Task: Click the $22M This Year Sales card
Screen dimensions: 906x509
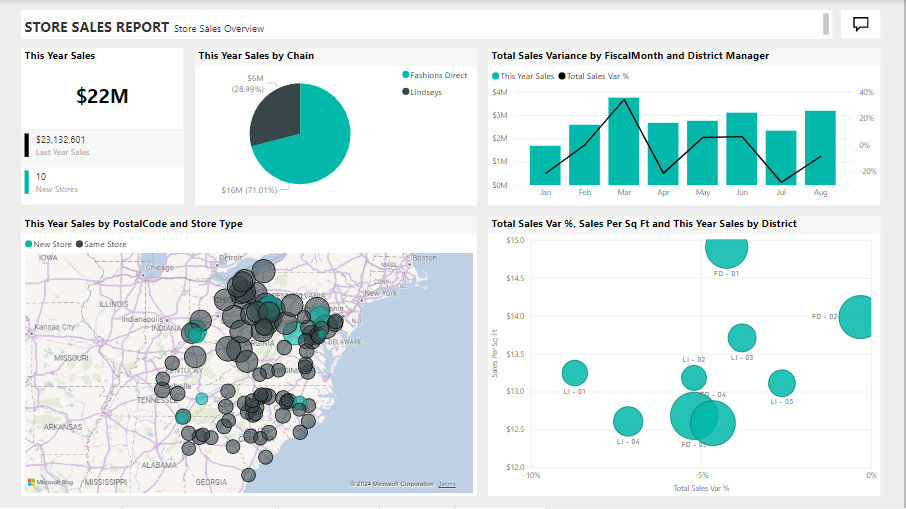Action: (102, 96)
